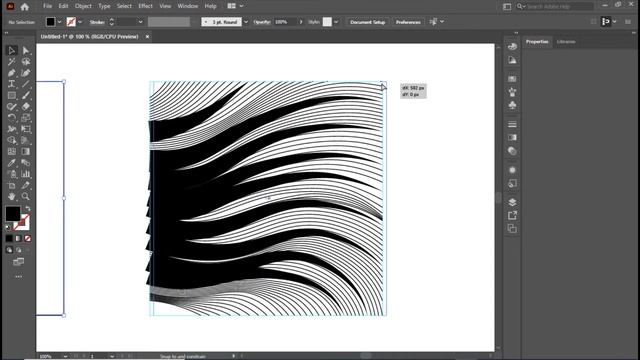Select the Hand tool
The width and height of the screenshot is (640, 360).
[11, 196]
